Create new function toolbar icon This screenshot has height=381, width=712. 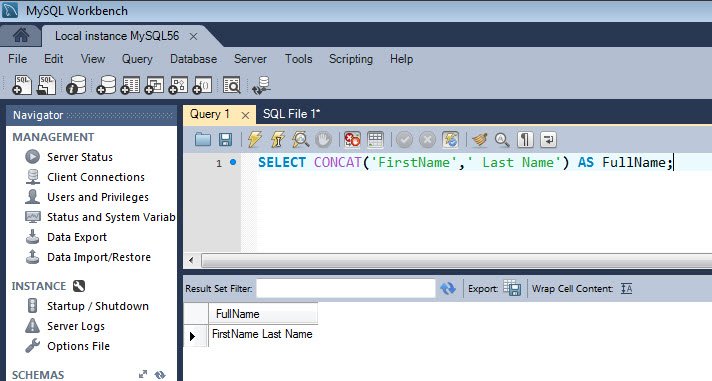202,85
